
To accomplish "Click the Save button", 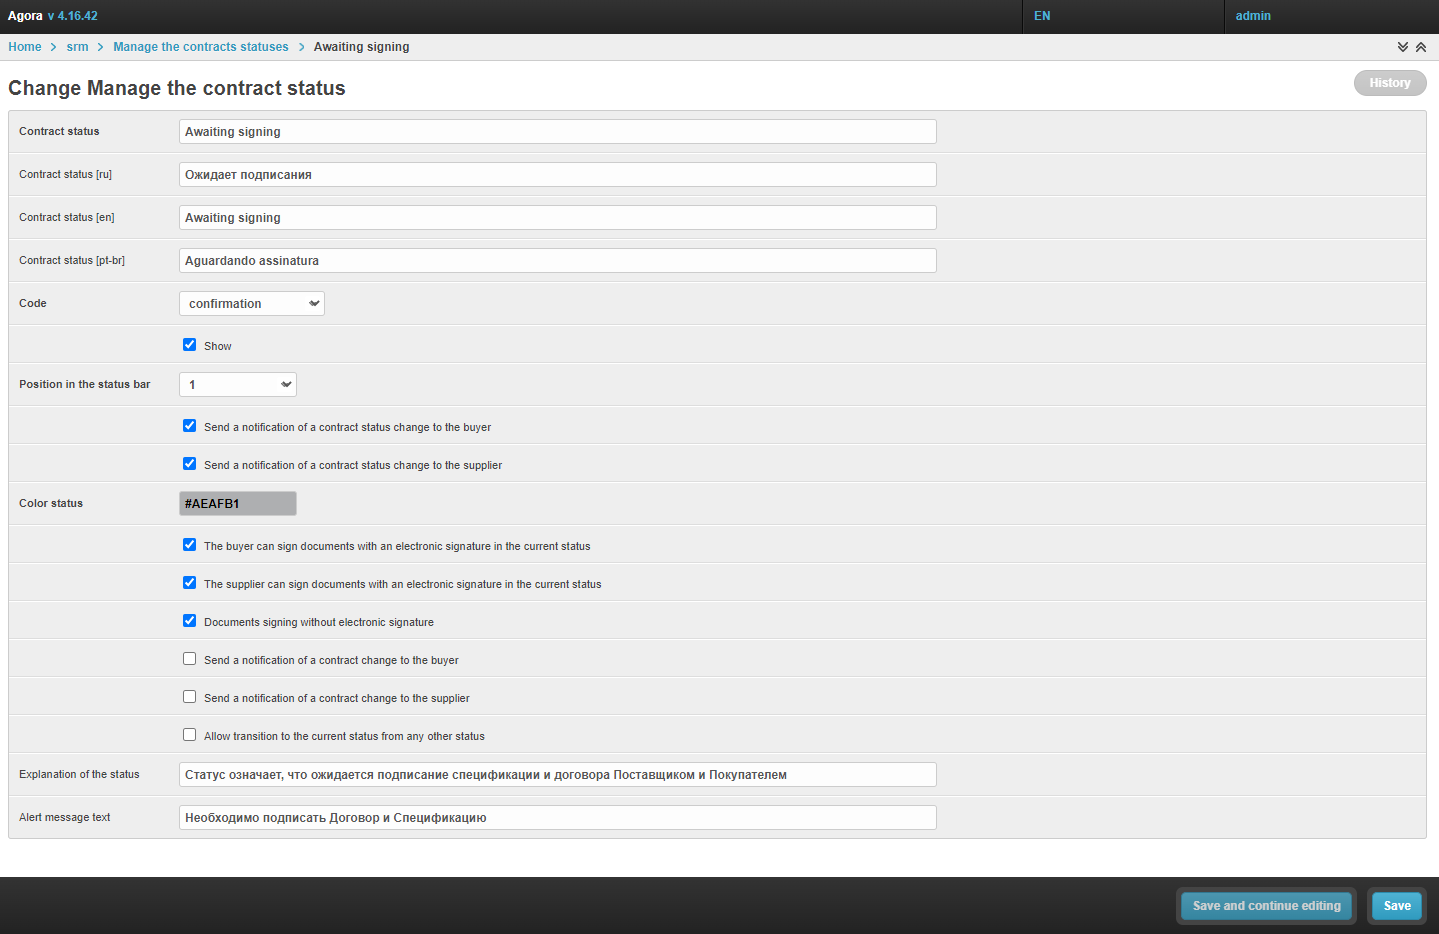I will 1396,906.
